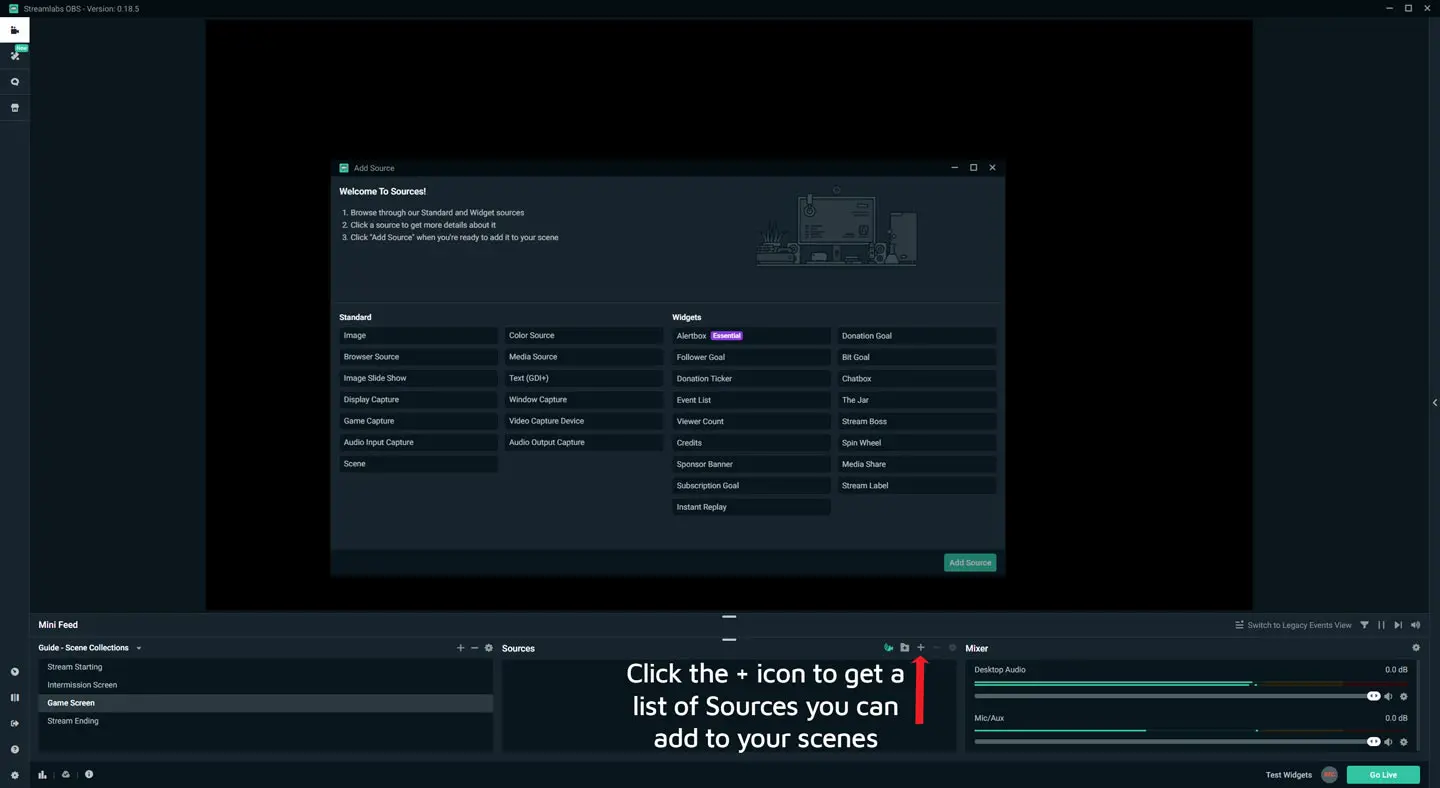Pick the Instant Replay widget
1440x788 pixels.
(751, 507)
